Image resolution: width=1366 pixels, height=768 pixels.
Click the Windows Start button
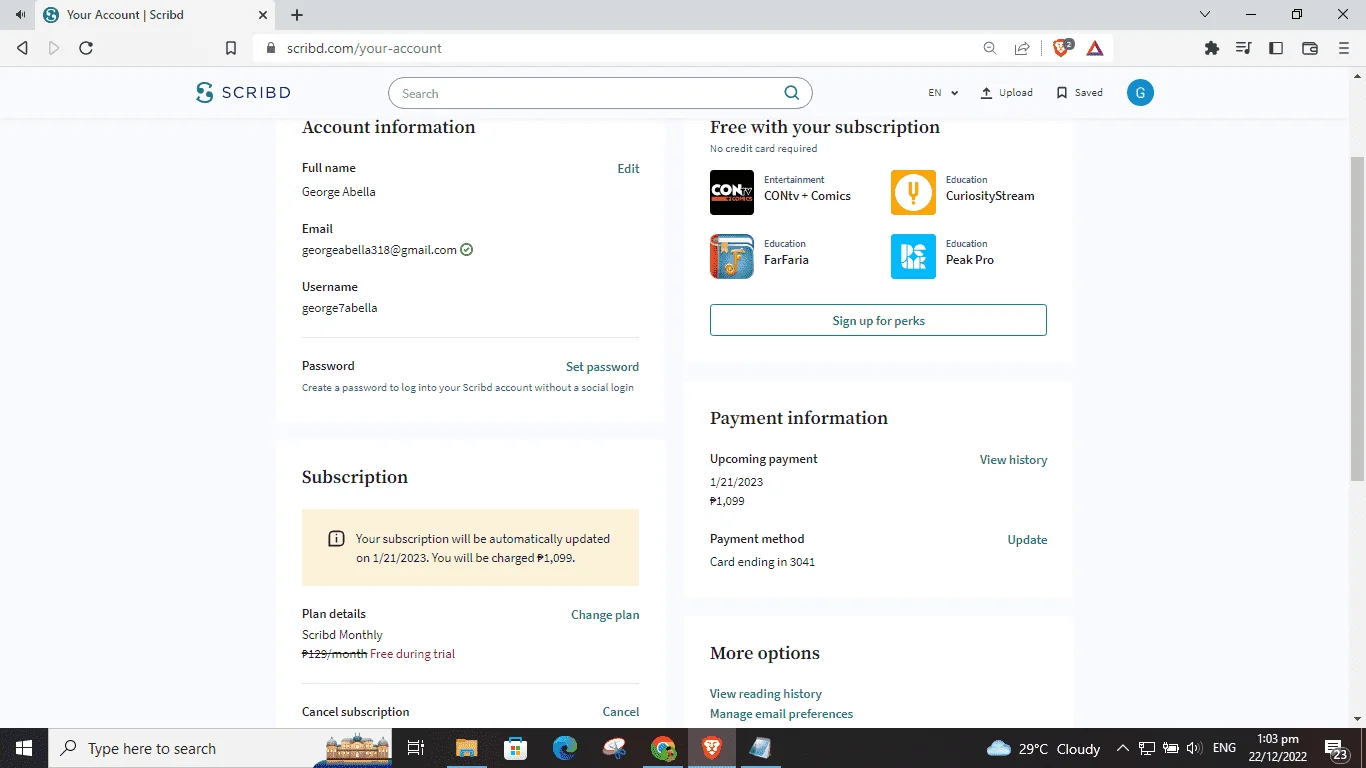coord(23,748)
